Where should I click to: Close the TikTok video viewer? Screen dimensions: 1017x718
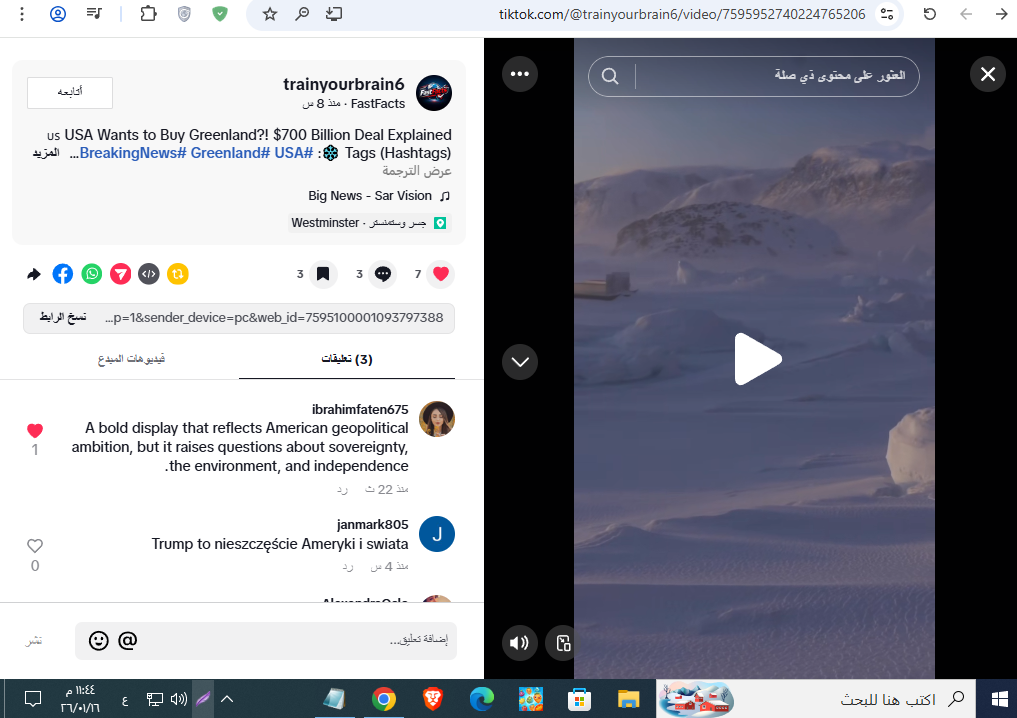987,74
